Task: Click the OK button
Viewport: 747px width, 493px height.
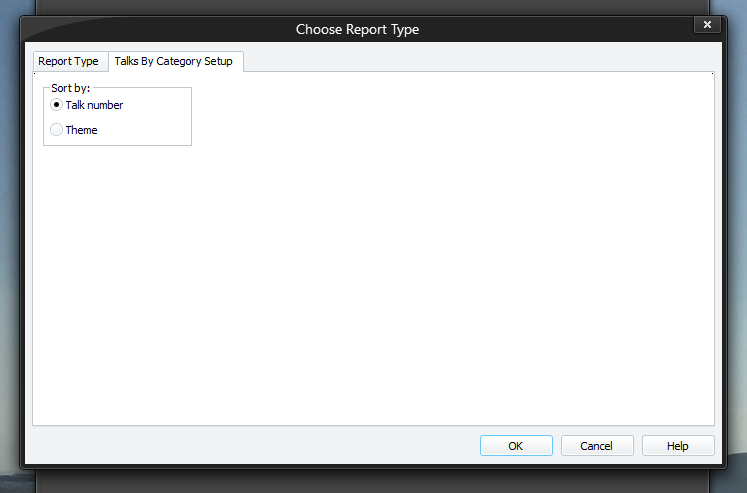Action: pyautogui.click(x=515, y=446)
